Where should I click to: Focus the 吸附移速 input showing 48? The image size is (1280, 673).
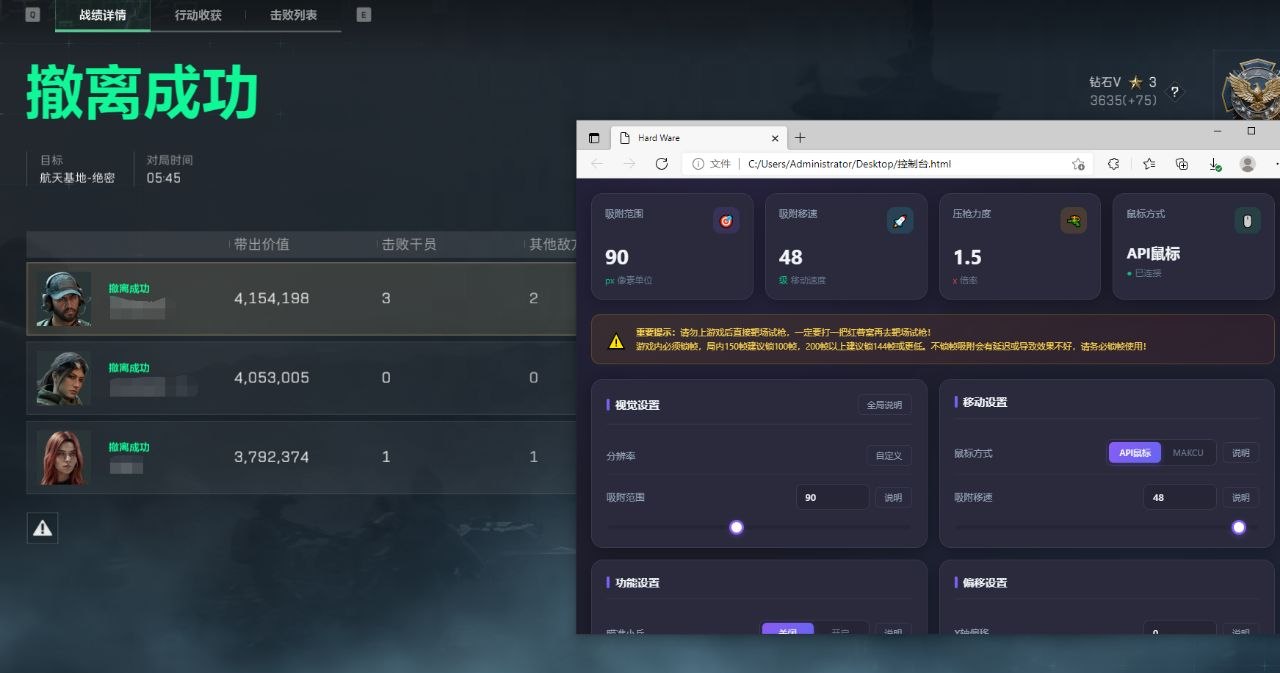[x=1180, y=497]
